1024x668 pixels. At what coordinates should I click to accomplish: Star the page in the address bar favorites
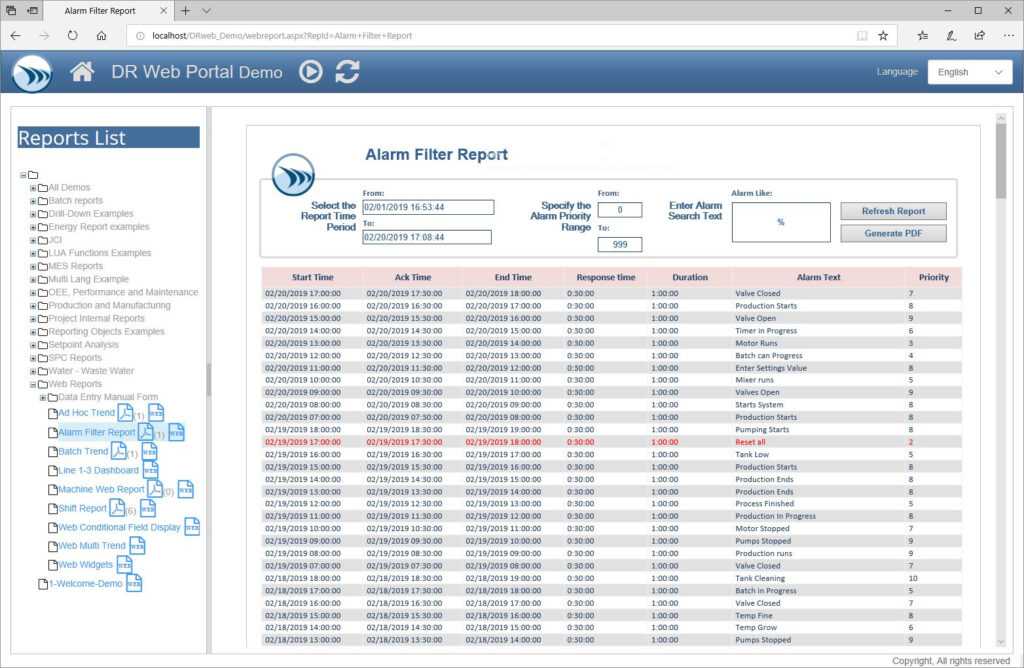click(x=882, y=34)
